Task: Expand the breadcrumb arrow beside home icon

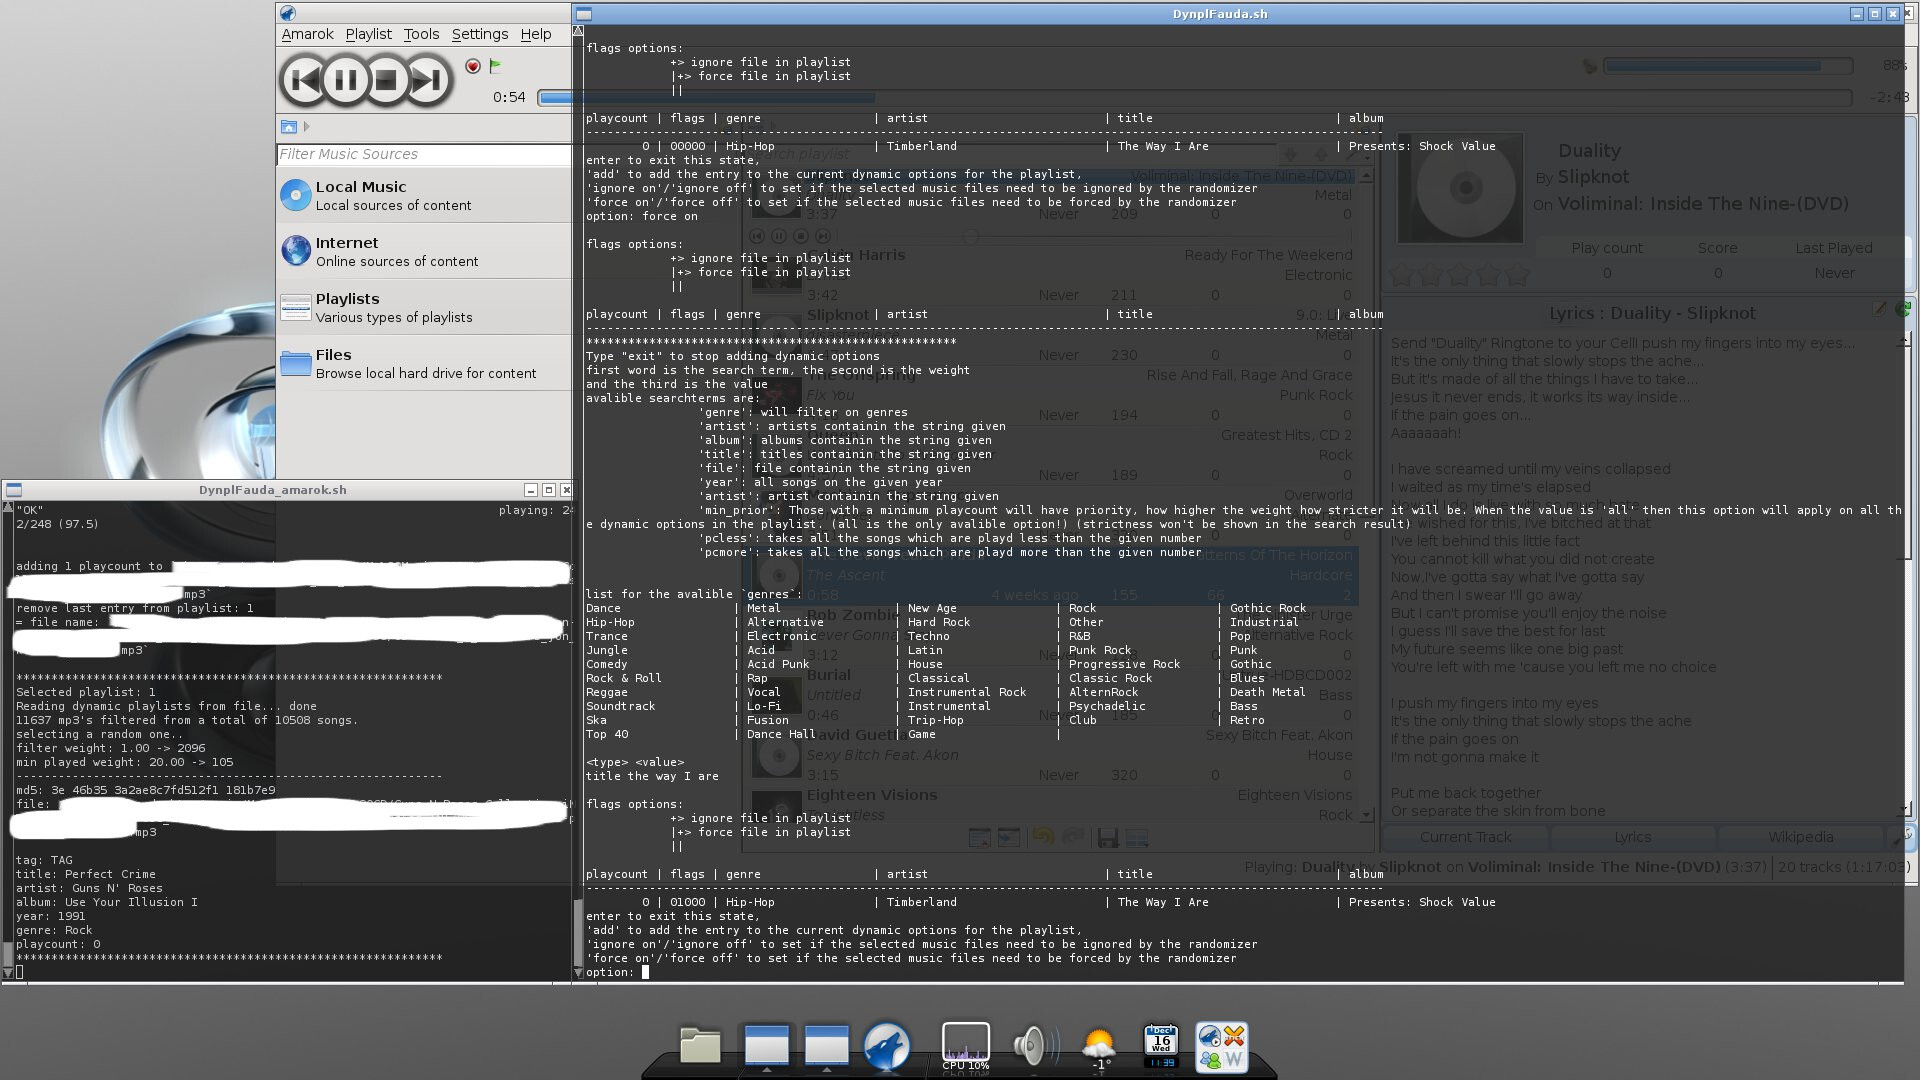Action: [x=307, y=127]
